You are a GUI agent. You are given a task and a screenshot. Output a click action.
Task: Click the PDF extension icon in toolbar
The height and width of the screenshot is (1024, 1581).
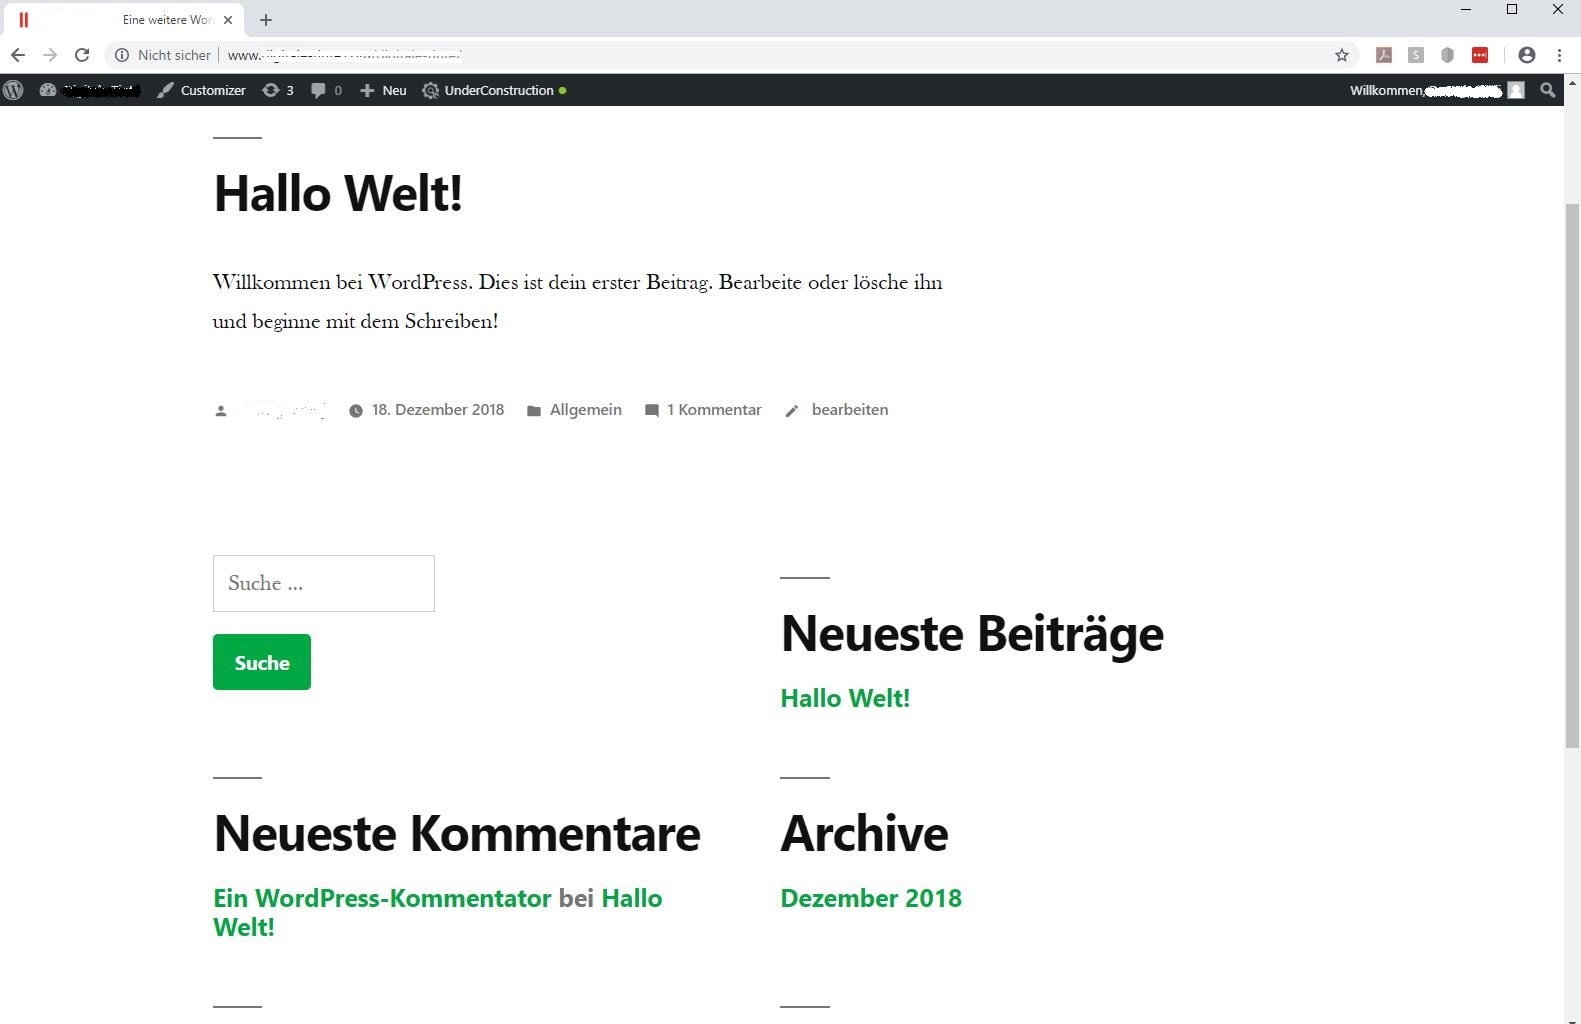click(x=1384, y=55)
